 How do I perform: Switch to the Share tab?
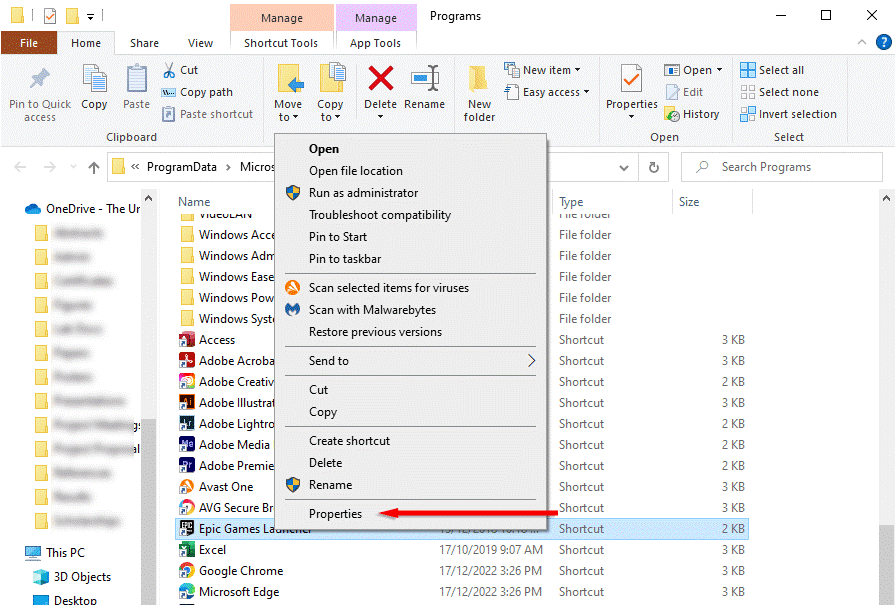click(x=145, y=43)
